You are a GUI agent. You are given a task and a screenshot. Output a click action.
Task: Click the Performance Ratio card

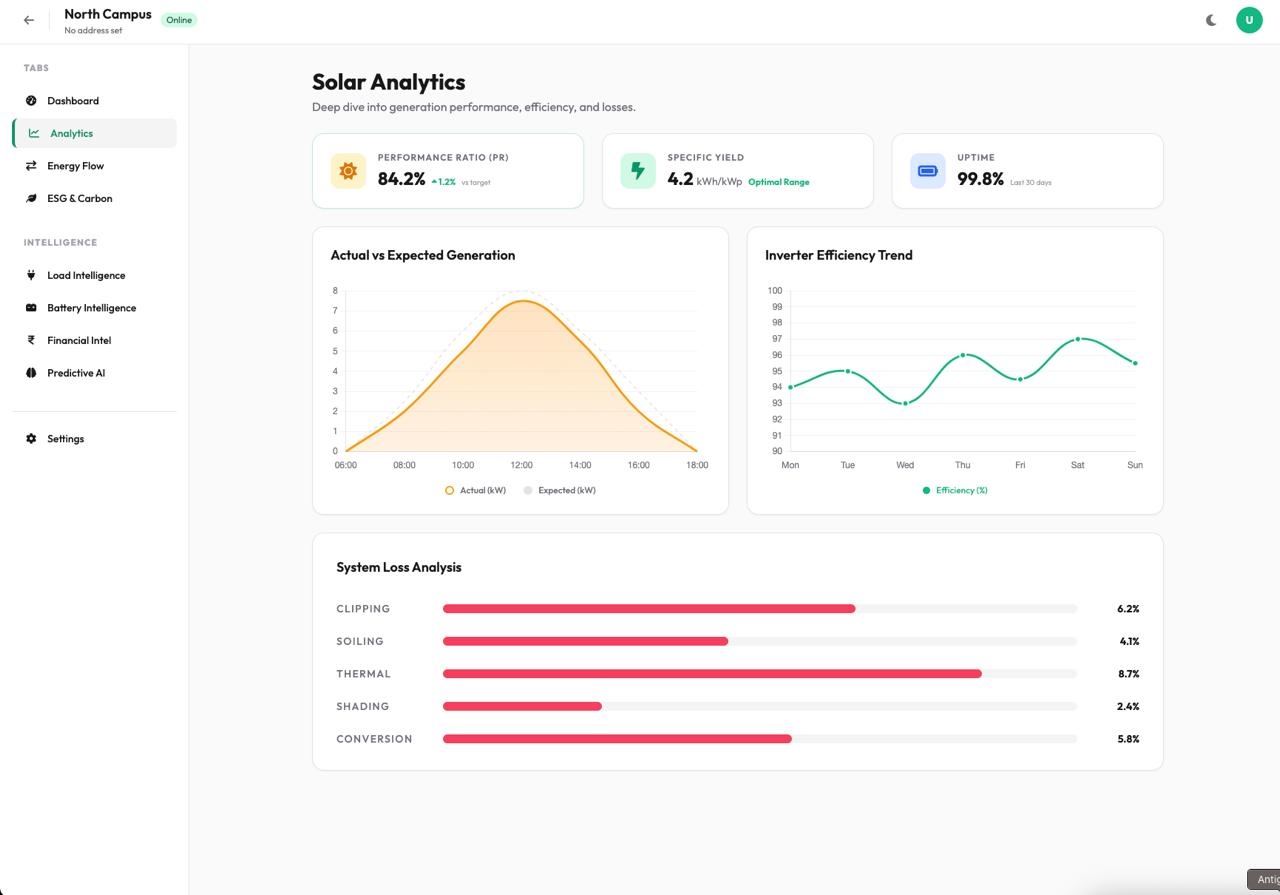(x=447, y=171)
